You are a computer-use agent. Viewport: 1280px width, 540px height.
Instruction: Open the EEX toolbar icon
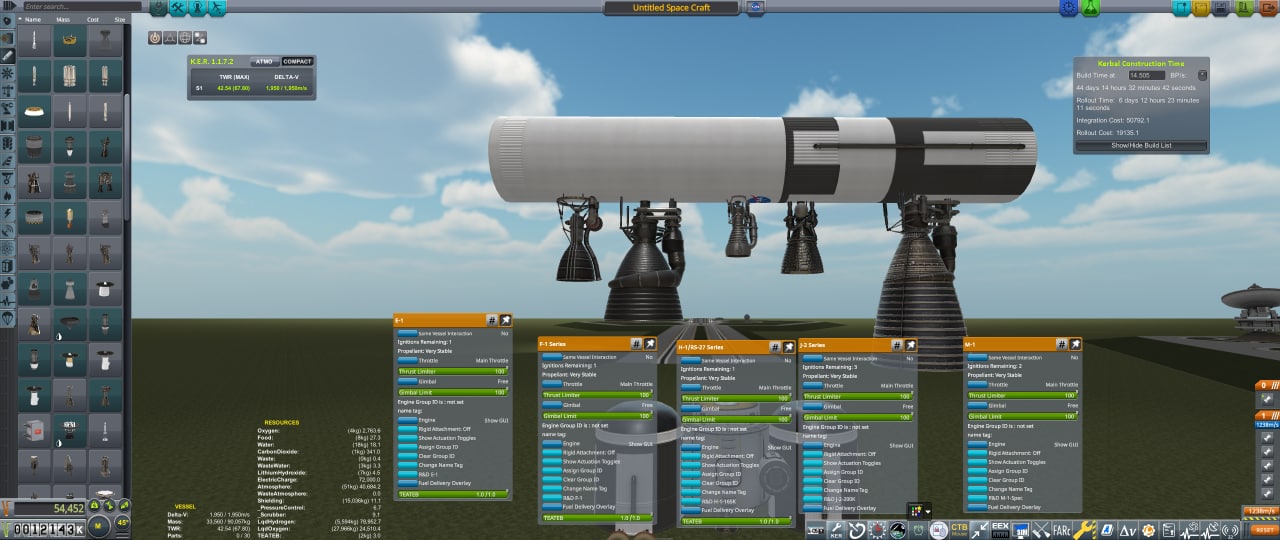1000,531
